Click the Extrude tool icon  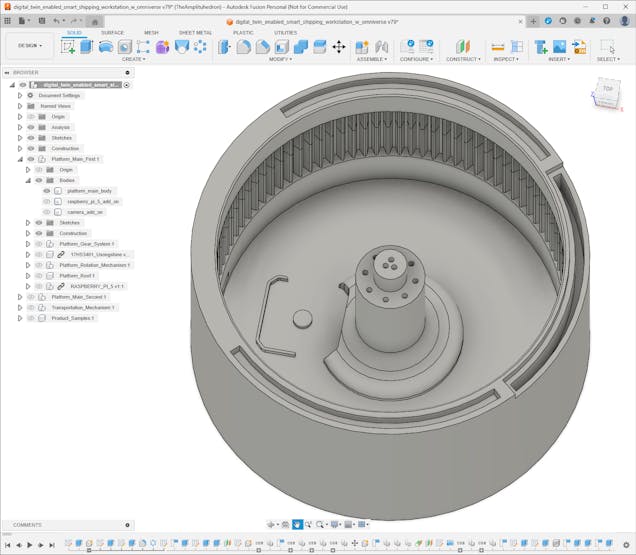(x=87, y=46)
